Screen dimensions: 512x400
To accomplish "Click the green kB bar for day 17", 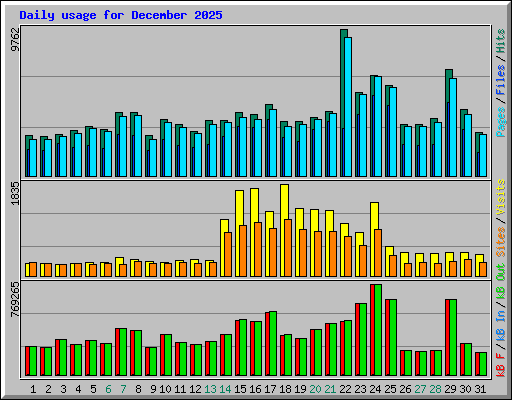I will (x=273, y=343).
